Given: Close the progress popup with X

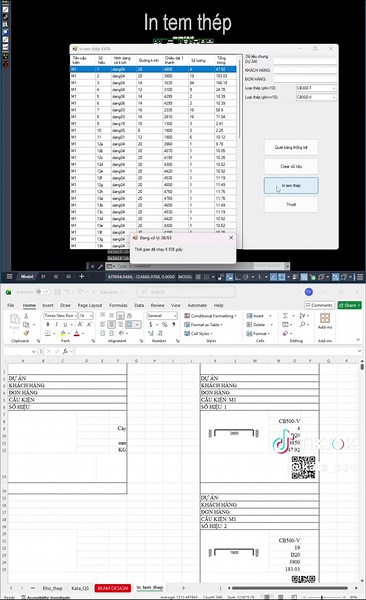Looking at the screenshot, I should (231, 238).
